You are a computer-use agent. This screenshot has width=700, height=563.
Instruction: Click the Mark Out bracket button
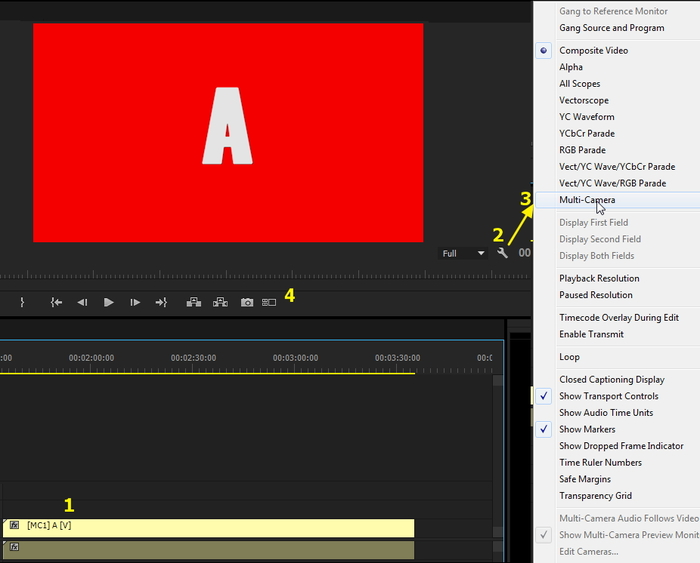click(x=22, y=302)
